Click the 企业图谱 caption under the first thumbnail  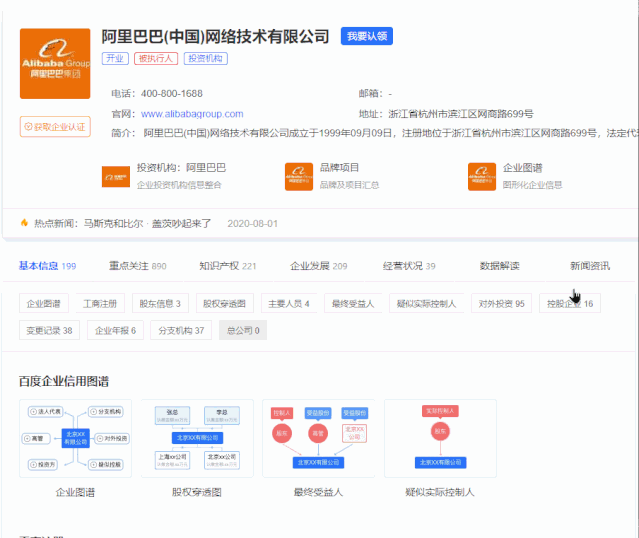pos(75,492)
